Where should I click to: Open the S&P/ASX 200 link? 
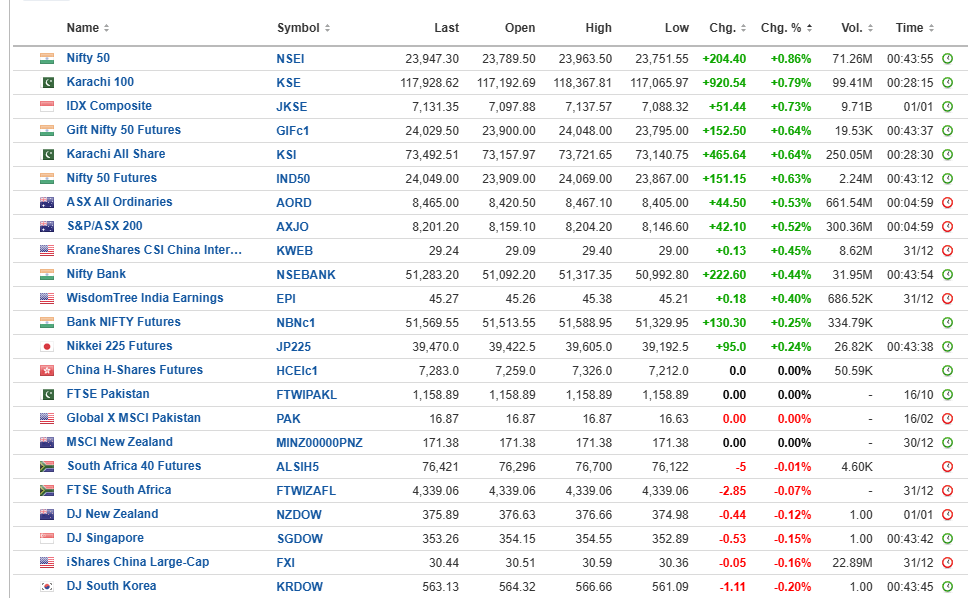click(105, 226)
